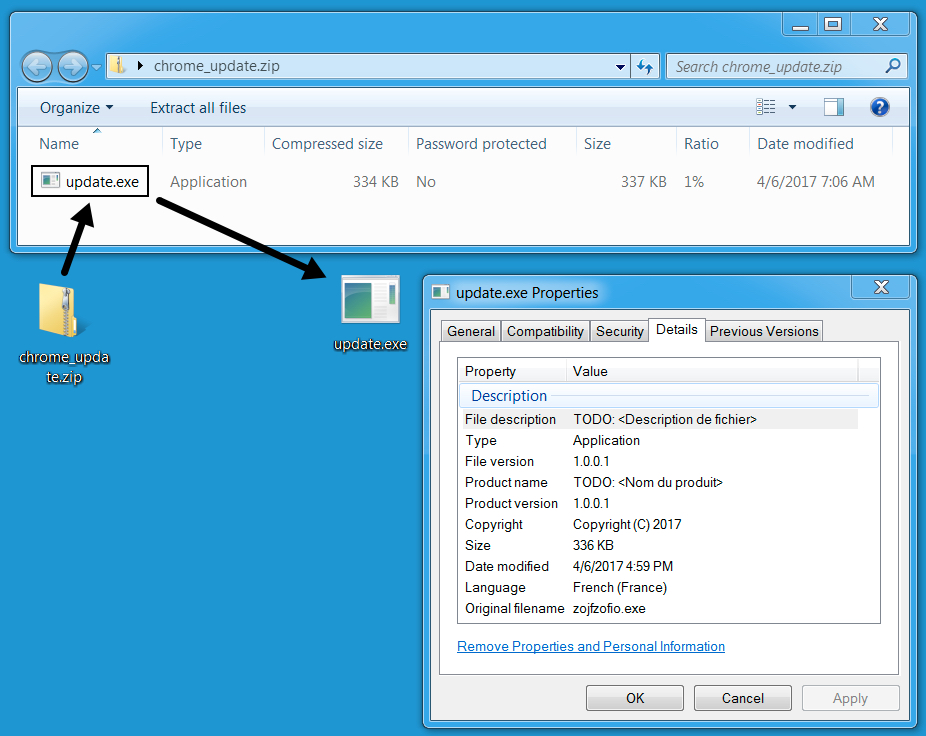Switch to the General tab
The width and height of the screenshot is (926, 736).
tap(471, 331)
